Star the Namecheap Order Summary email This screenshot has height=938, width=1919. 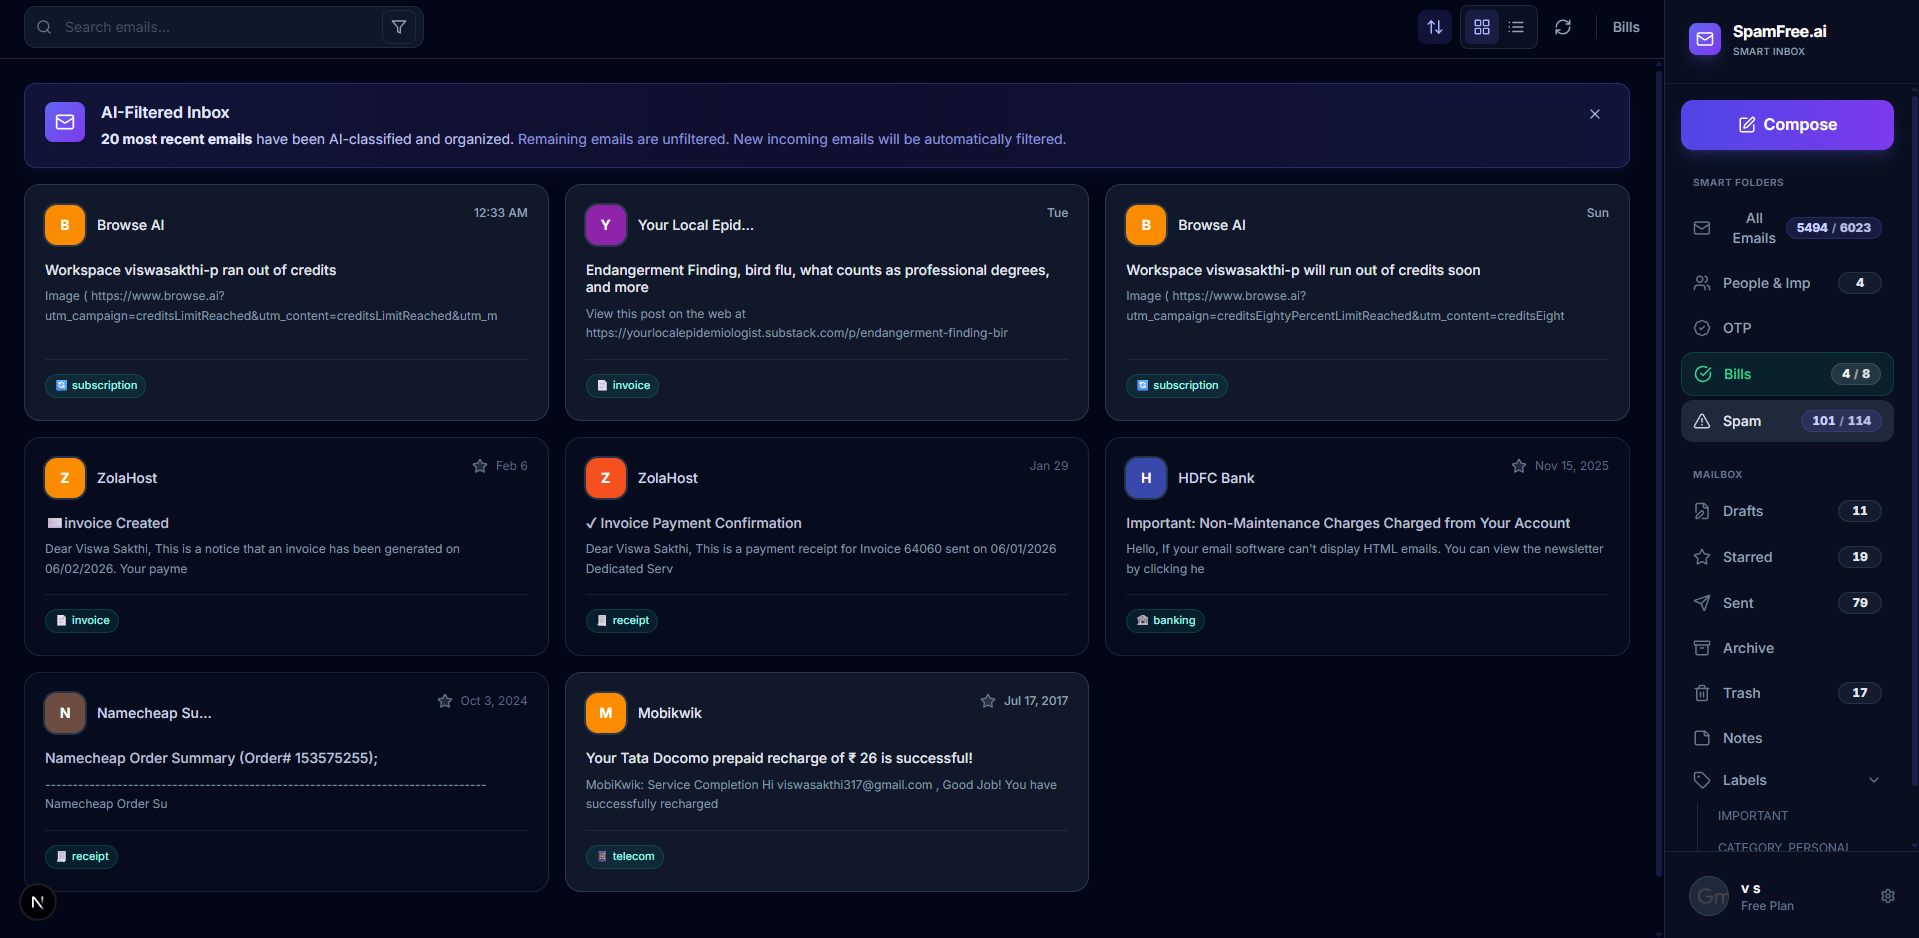[446, 700]
